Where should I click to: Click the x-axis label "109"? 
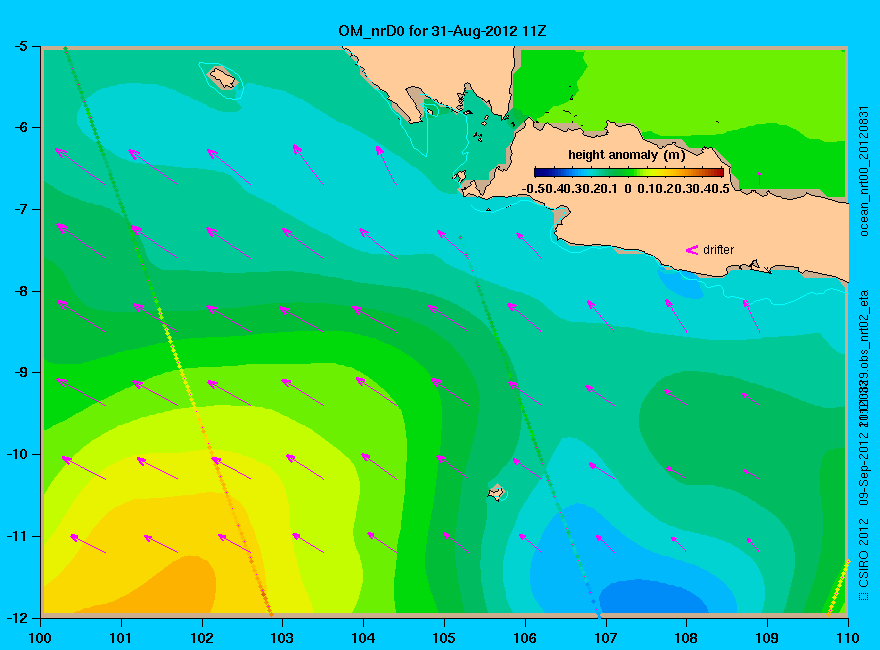click(767, 638)
